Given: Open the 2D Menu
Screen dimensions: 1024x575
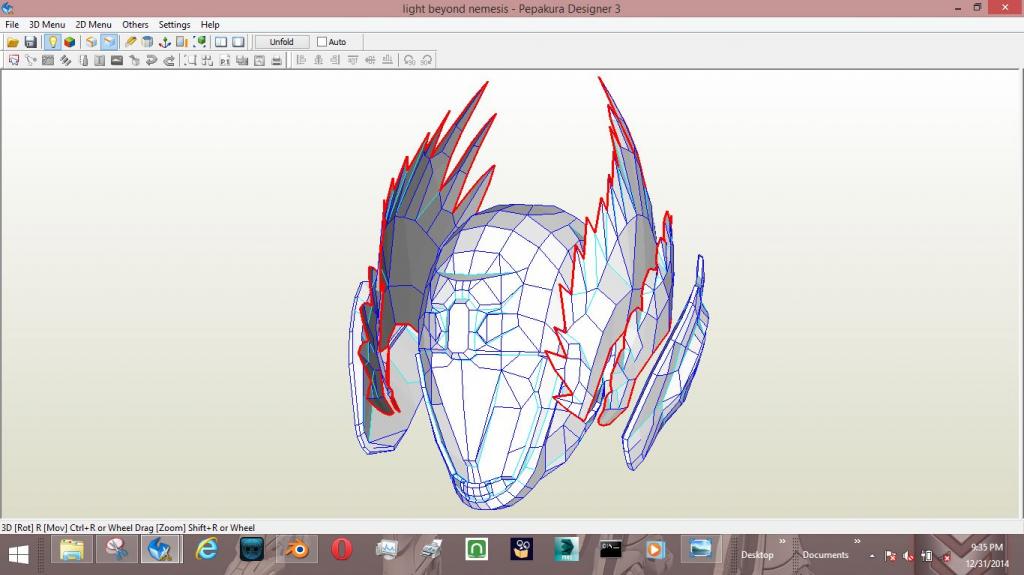Looking at the screenshot, I should [x=93, y=24].
